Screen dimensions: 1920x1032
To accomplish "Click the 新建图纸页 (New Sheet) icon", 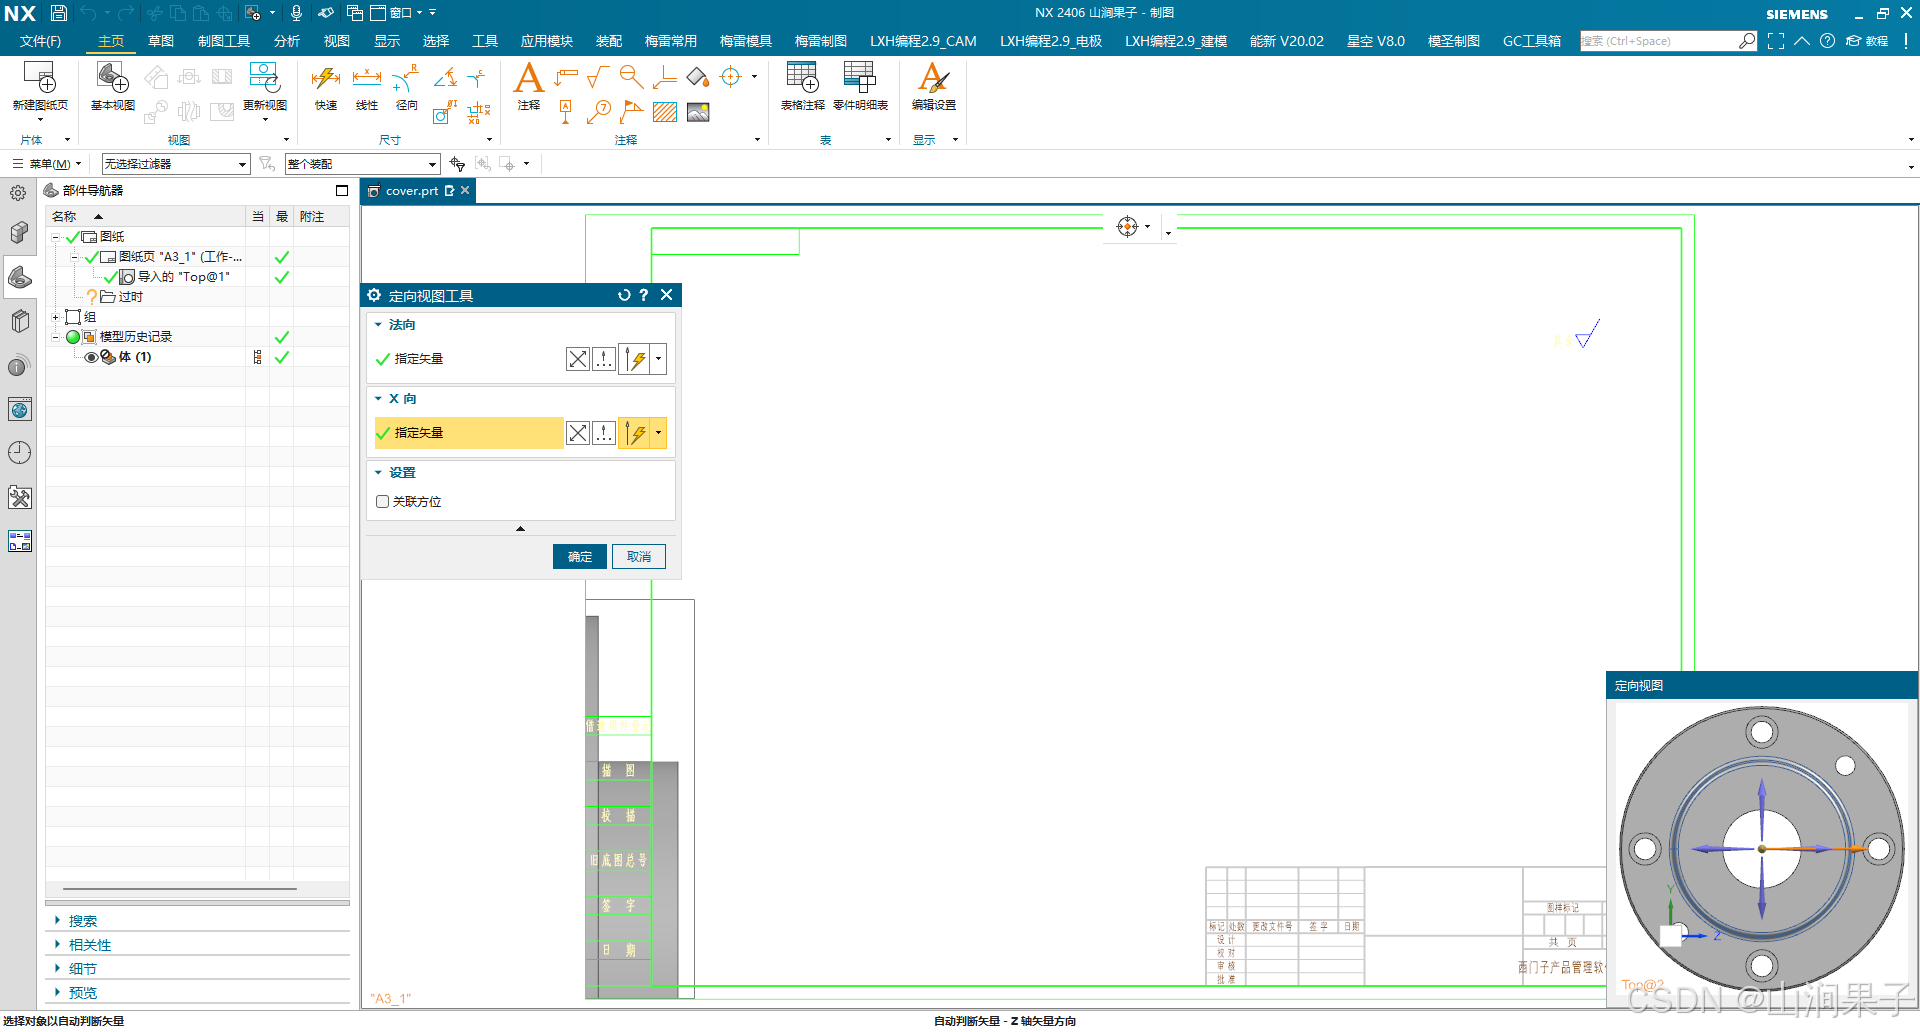I will [x=40, y=78].
